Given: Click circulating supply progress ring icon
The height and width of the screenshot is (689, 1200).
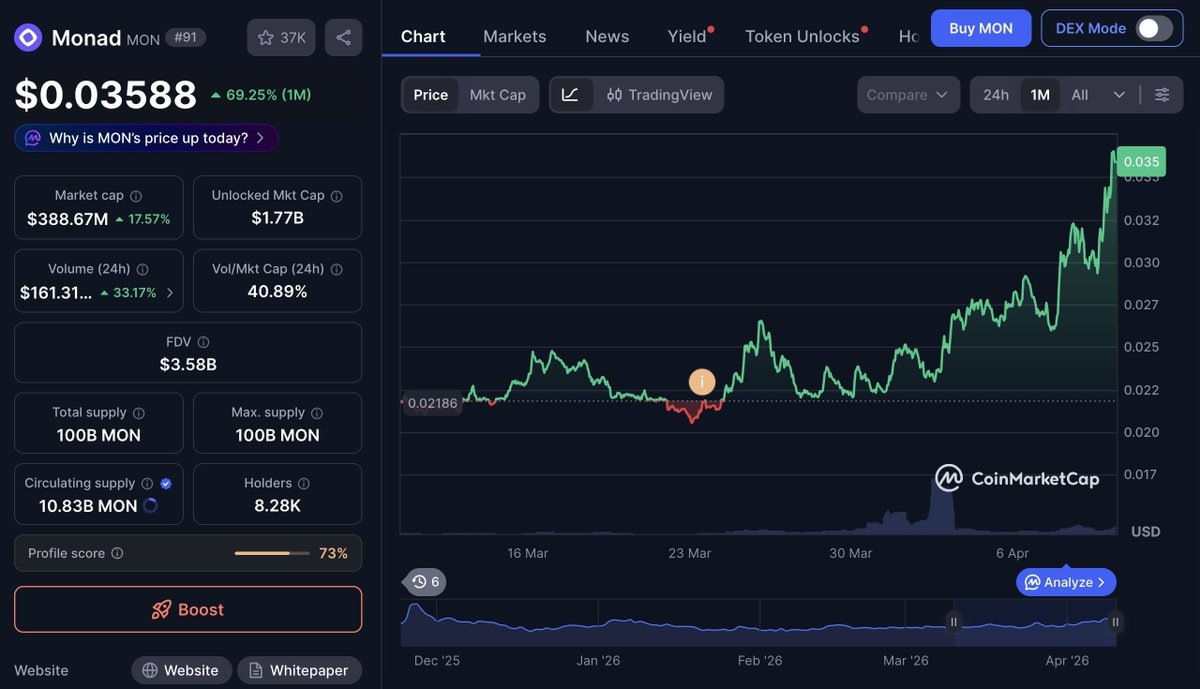Looking at the screenshot, I should (x=151, y=506).
